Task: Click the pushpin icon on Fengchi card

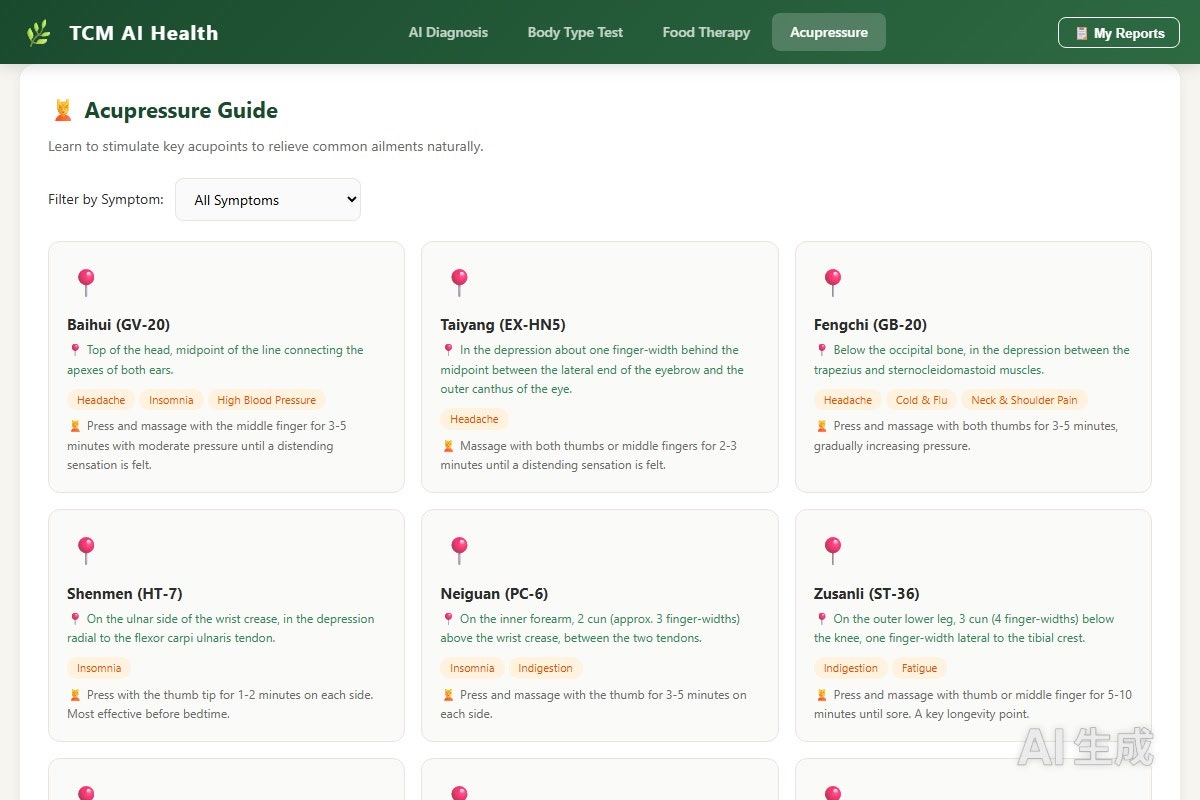Action: (833, 282)
